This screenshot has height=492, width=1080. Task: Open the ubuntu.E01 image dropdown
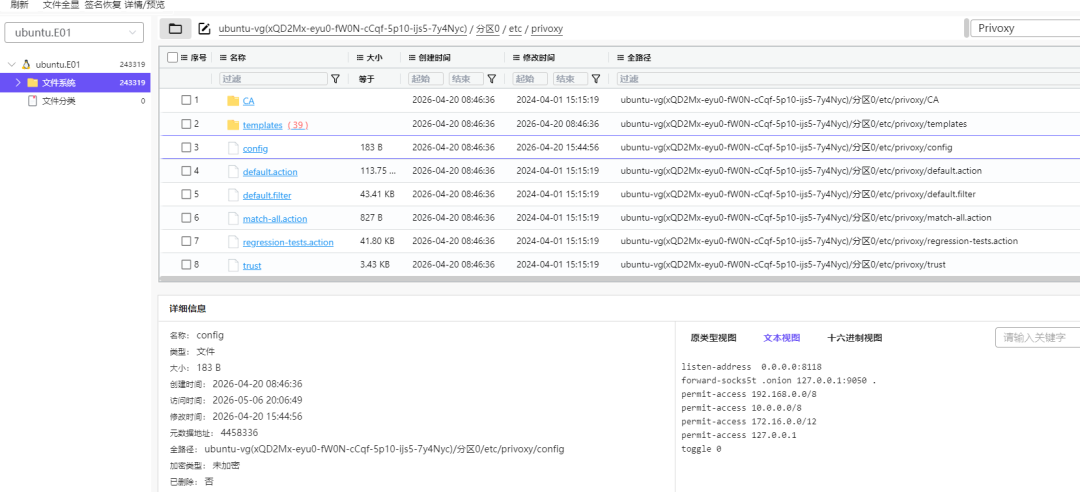click(x=74, y=32)
